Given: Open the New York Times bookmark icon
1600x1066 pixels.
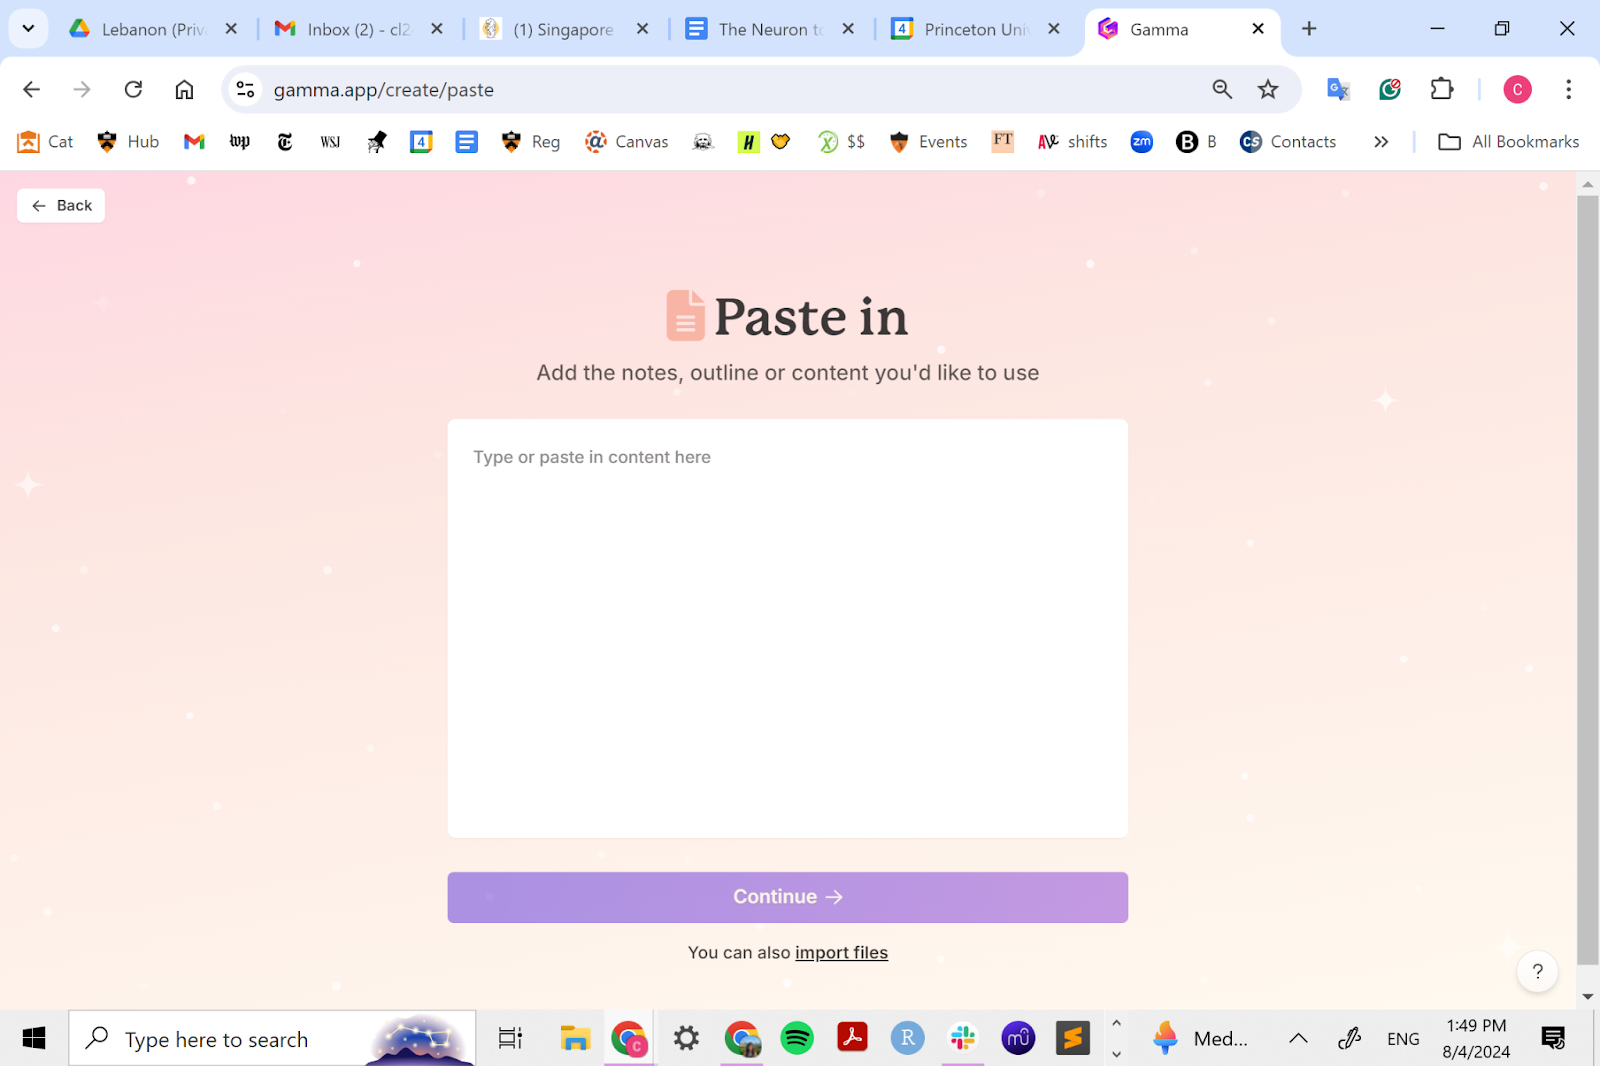Looking at the screenshot, I should 285,142.
